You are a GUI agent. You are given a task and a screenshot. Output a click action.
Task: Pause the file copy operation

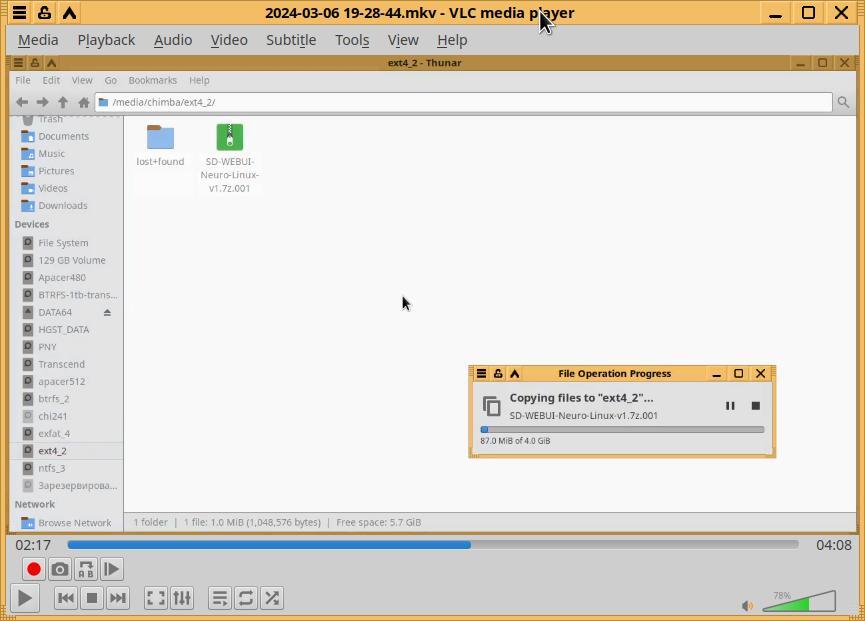click(x=730, y=406)
